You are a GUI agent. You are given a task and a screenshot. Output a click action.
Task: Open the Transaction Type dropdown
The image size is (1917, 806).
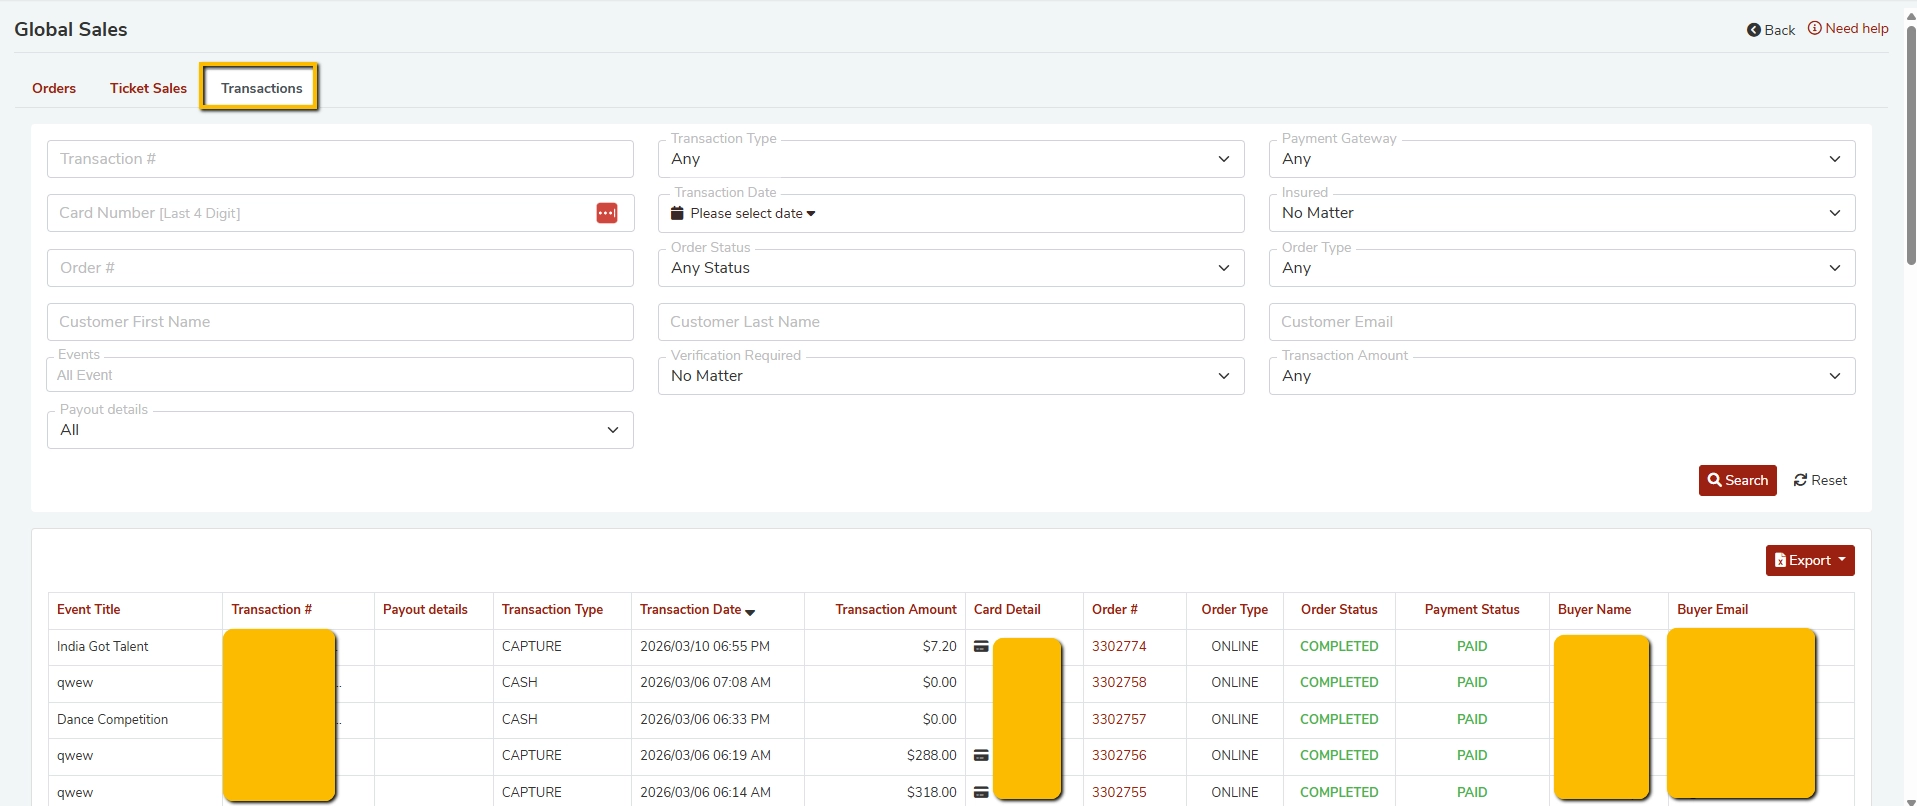[x=951, y=159]
